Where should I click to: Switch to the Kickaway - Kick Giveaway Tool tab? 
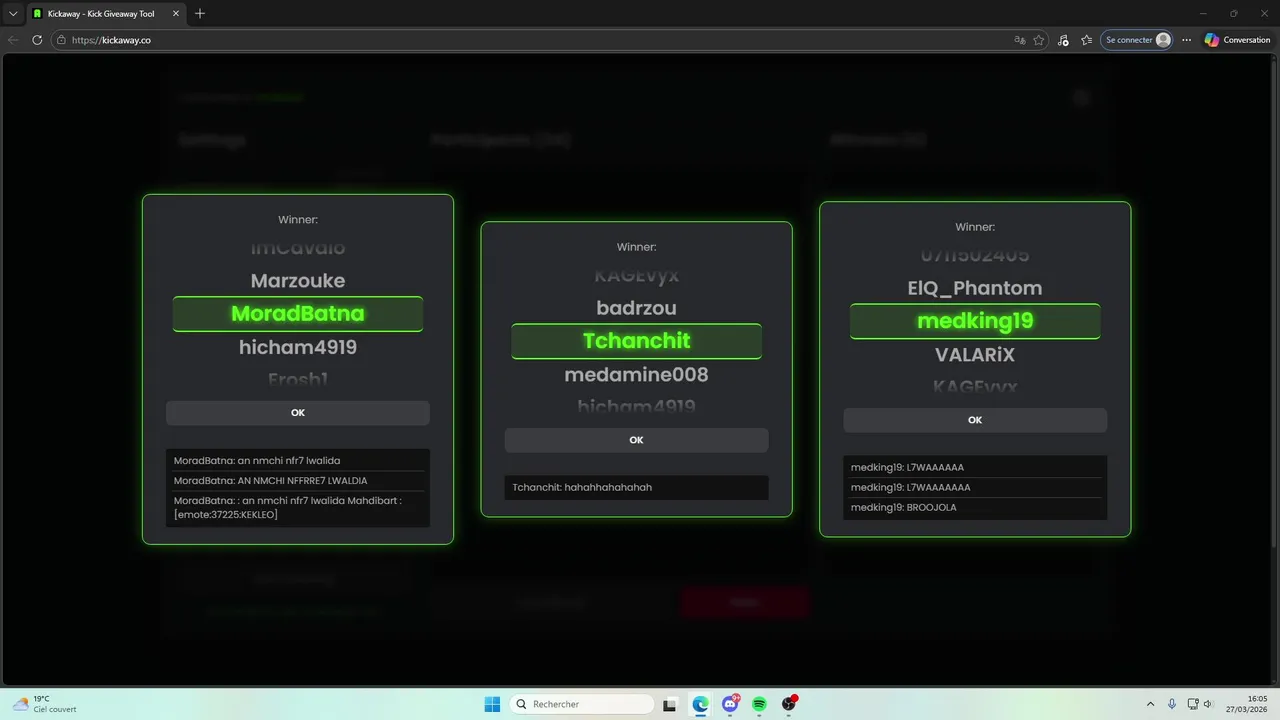pyautogui.click(x=105, y=14)
